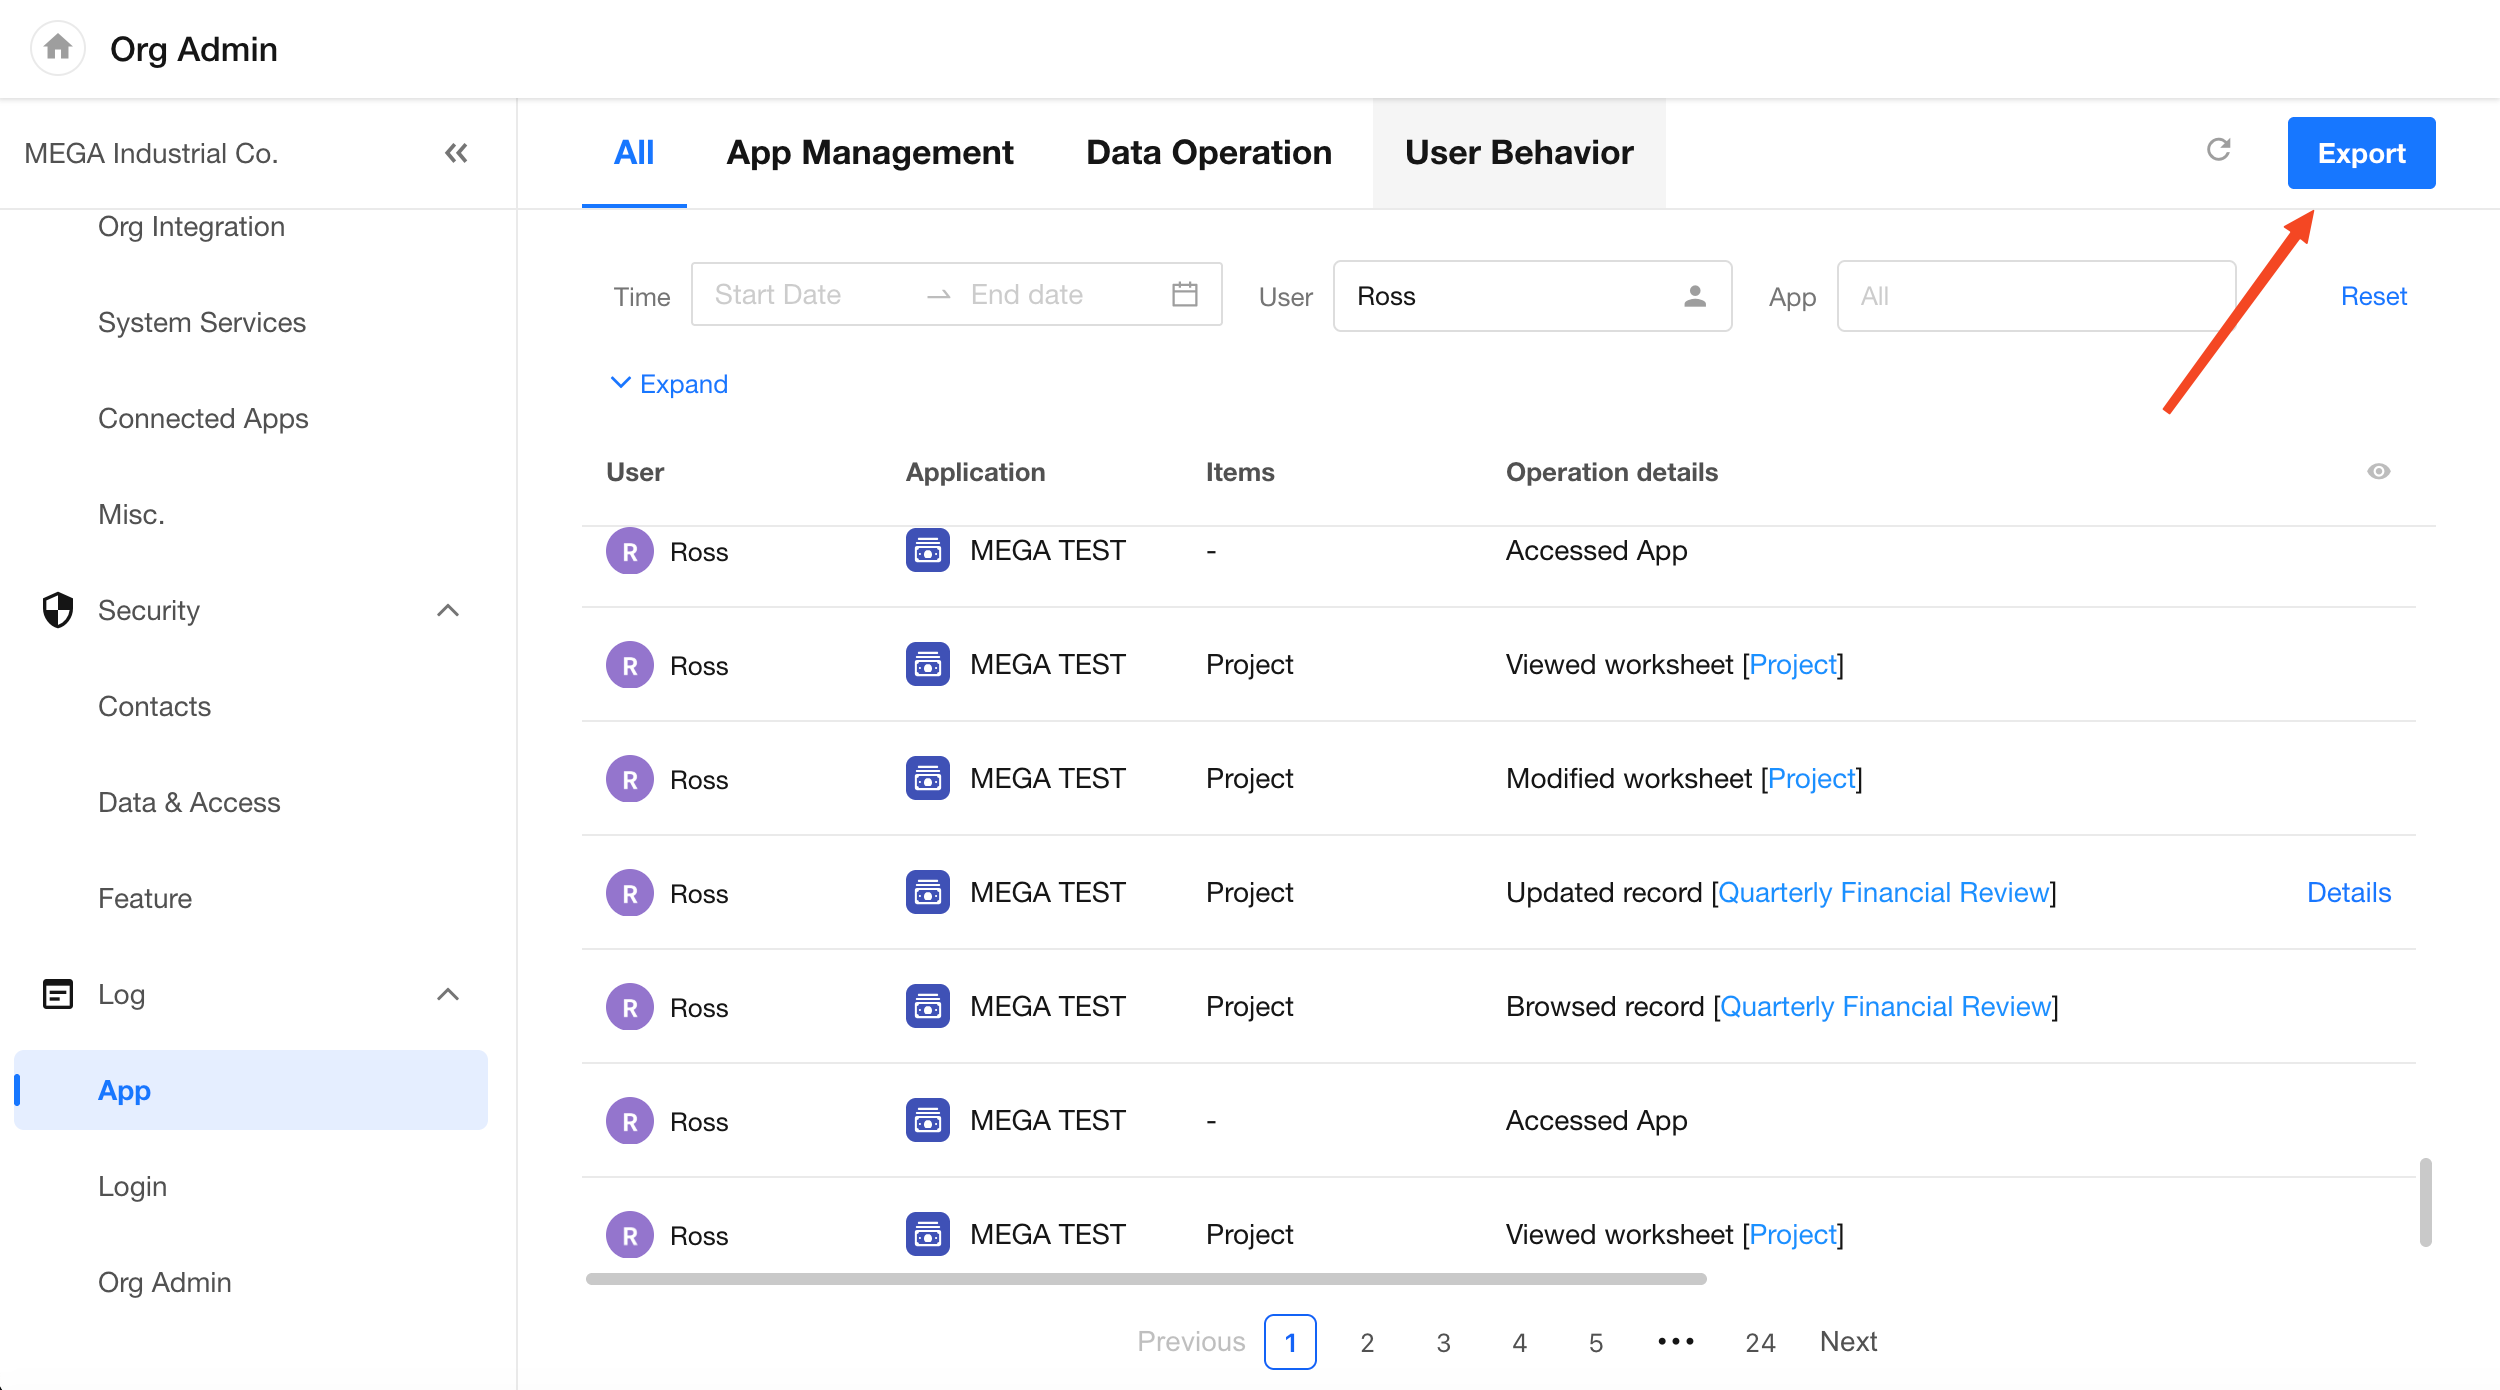Collapse the sidebar with double-chevron icon

[x=456, y=153]
